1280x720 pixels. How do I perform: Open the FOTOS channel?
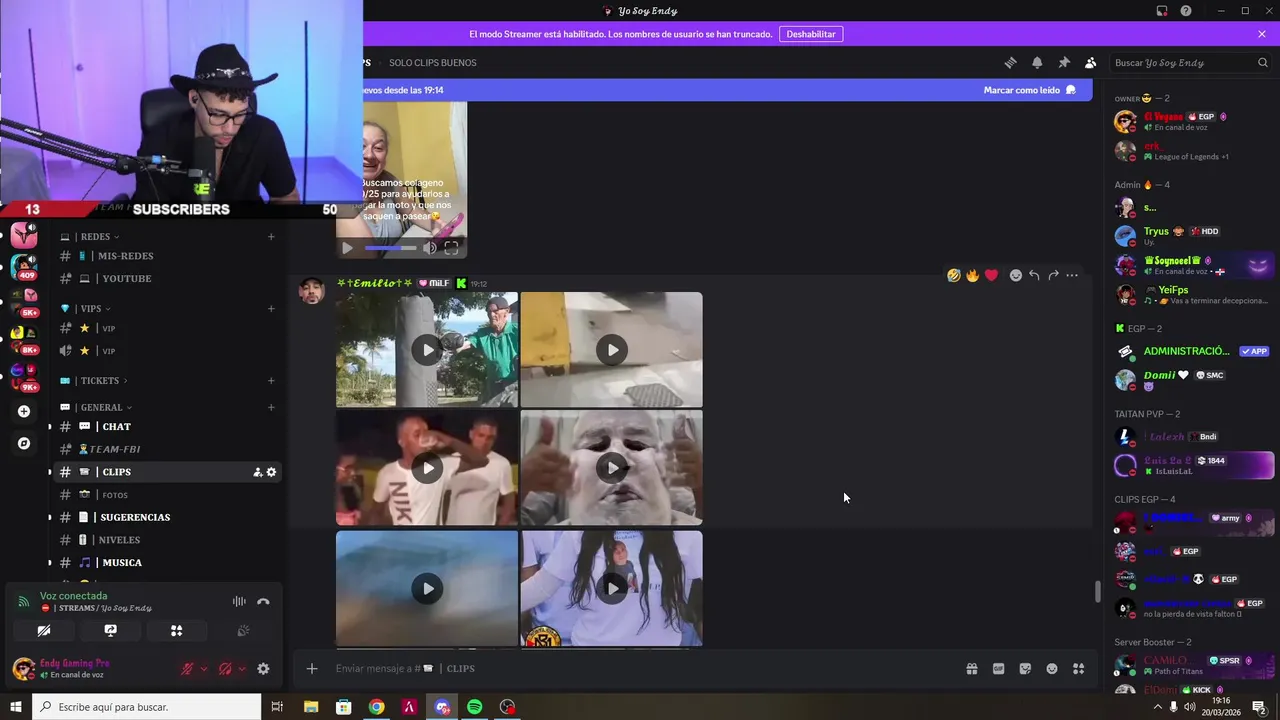tap(166, 495)
